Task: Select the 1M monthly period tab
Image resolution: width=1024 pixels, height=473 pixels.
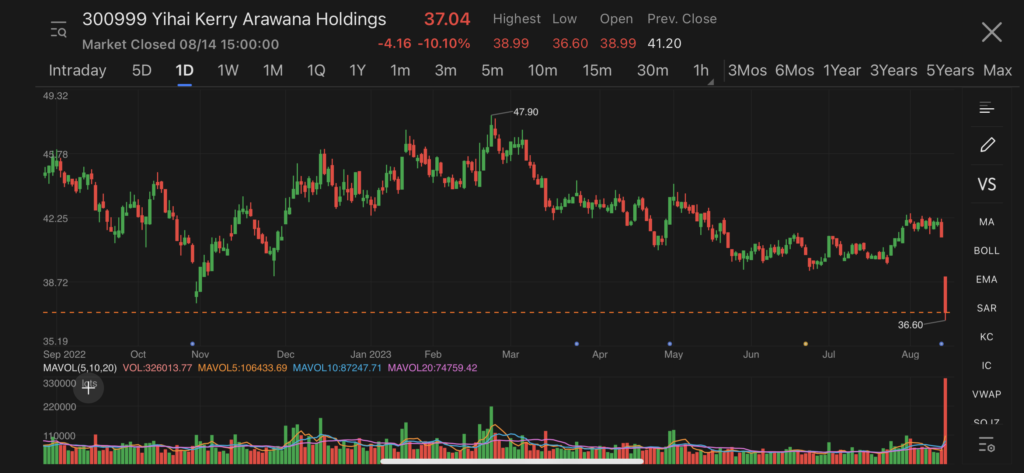Action: 272,71
